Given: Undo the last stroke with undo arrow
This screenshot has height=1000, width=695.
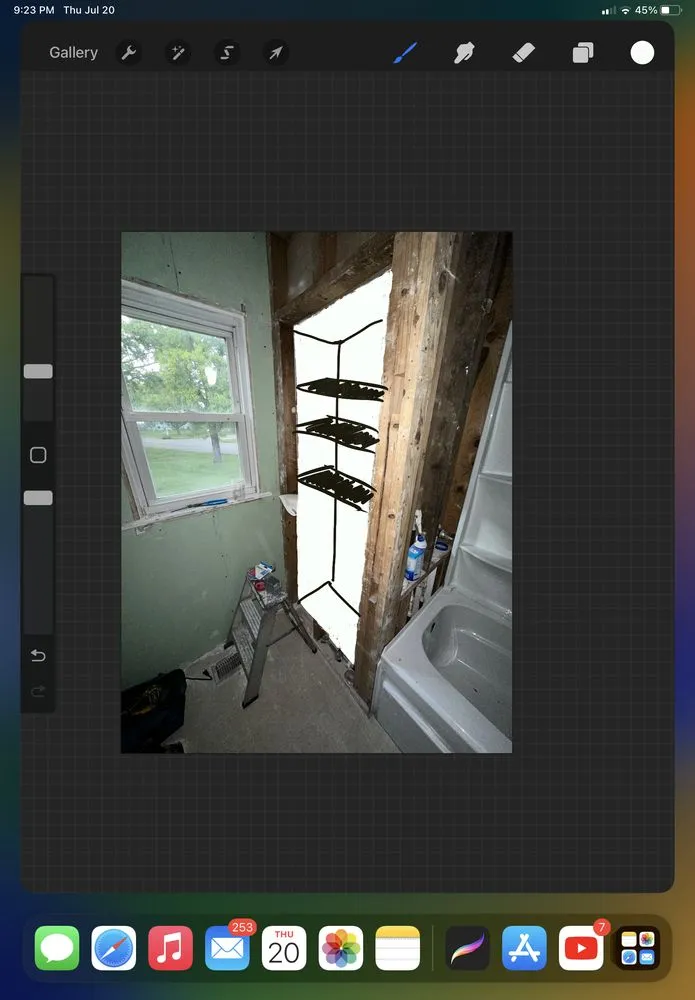Looking at the screenshot, I should pos(38,656).
